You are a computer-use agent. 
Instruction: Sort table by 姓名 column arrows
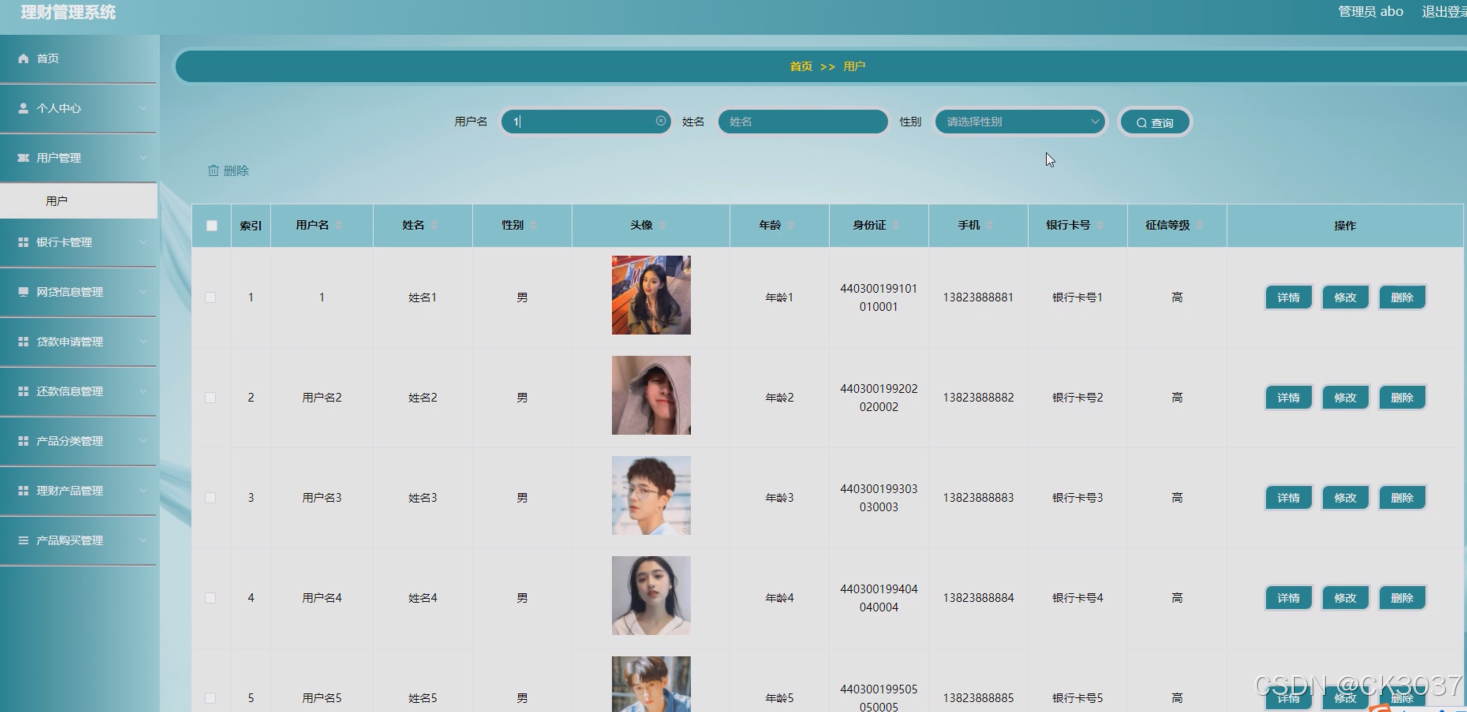point(434,226)
